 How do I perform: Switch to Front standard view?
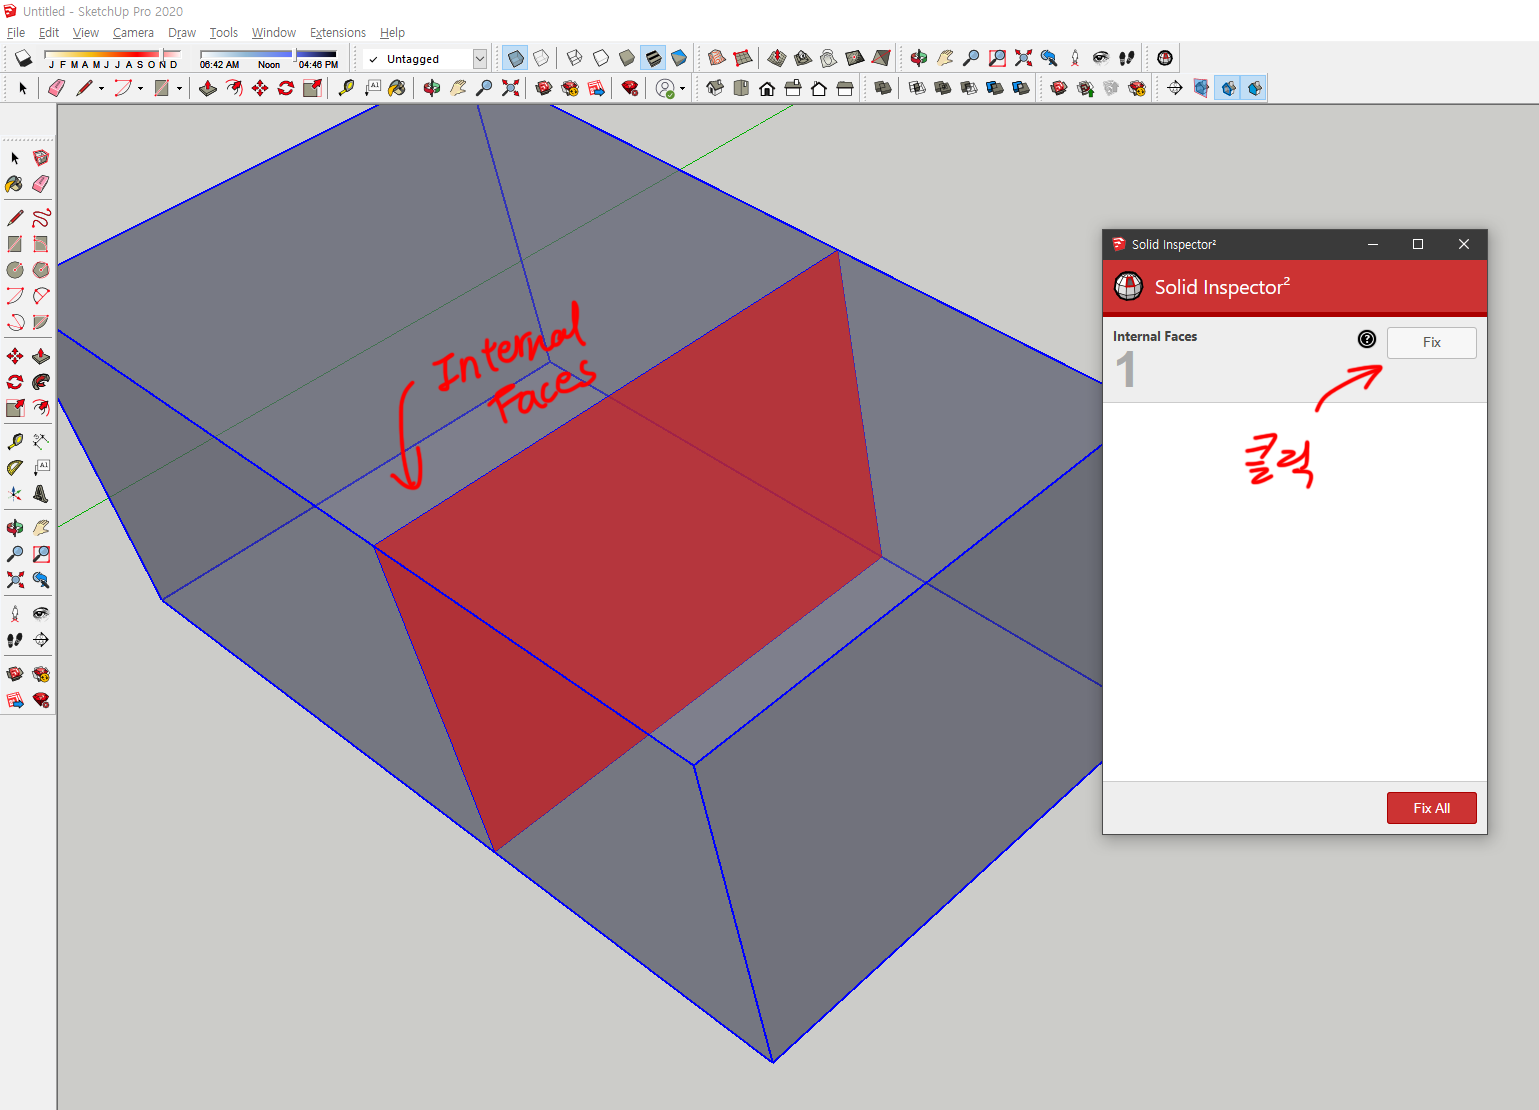[767, 88]
